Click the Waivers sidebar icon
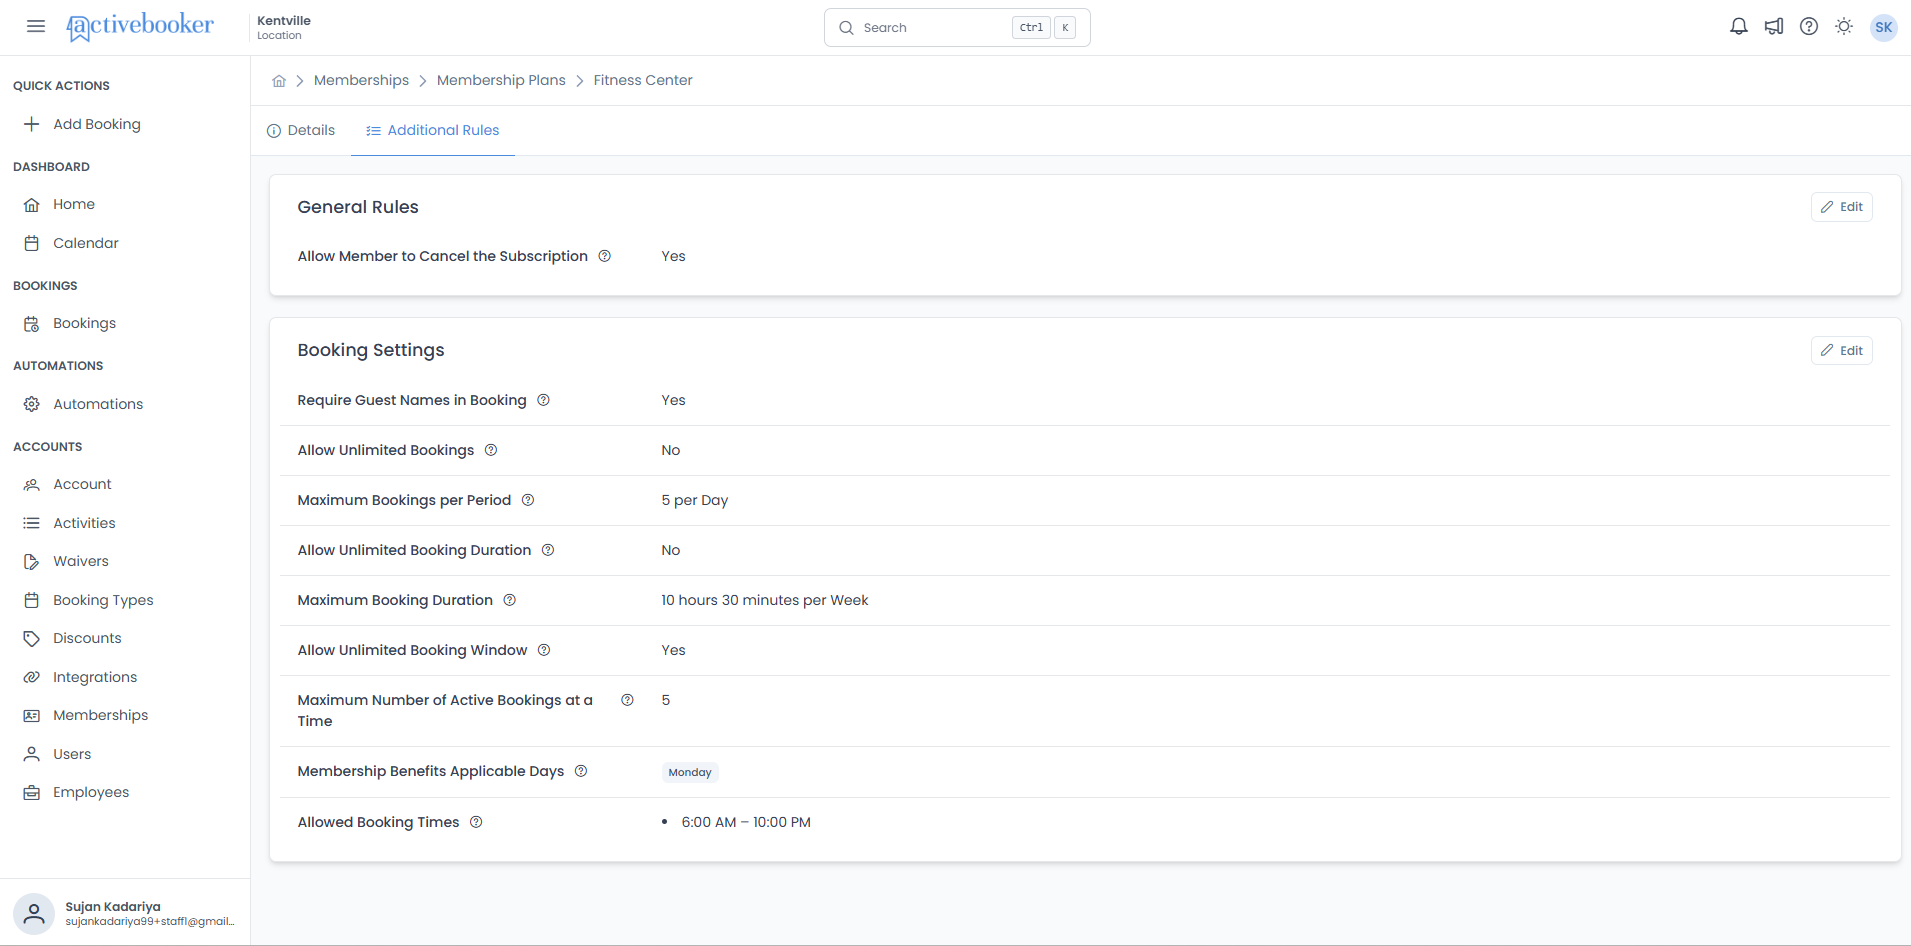Viewport: 1911px width, 946px height. pyautogui.click(x=32, y=562)
